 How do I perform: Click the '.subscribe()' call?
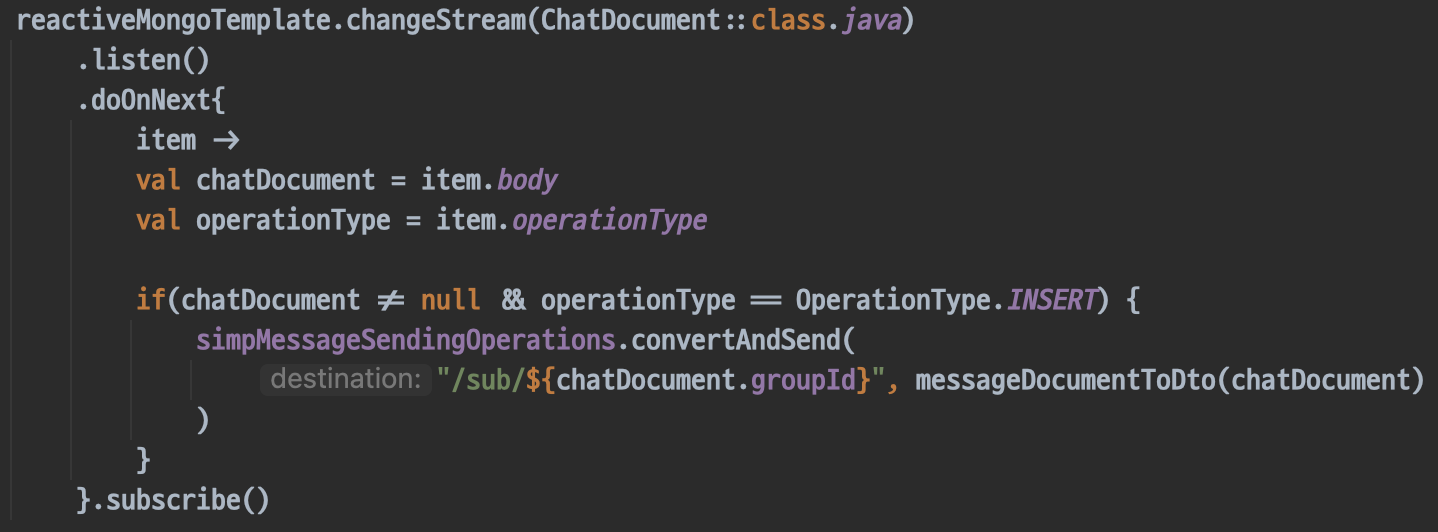180,499
